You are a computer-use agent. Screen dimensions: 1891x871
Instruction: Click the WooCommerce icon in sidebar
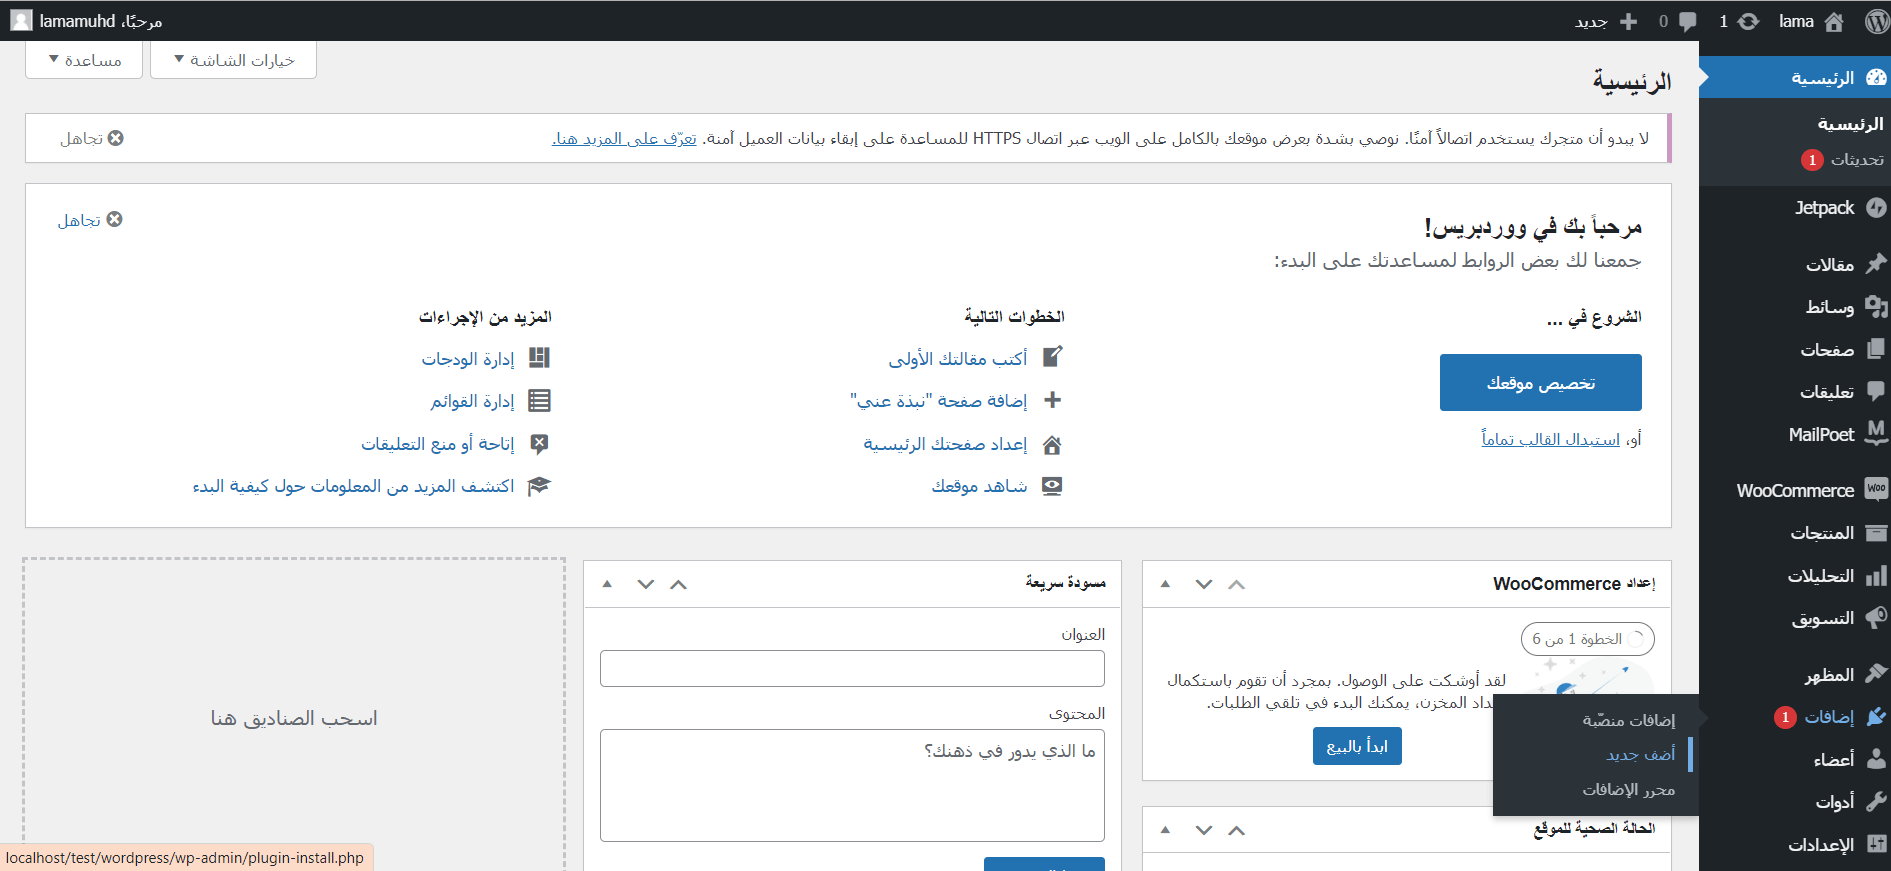click(1876, 489)
